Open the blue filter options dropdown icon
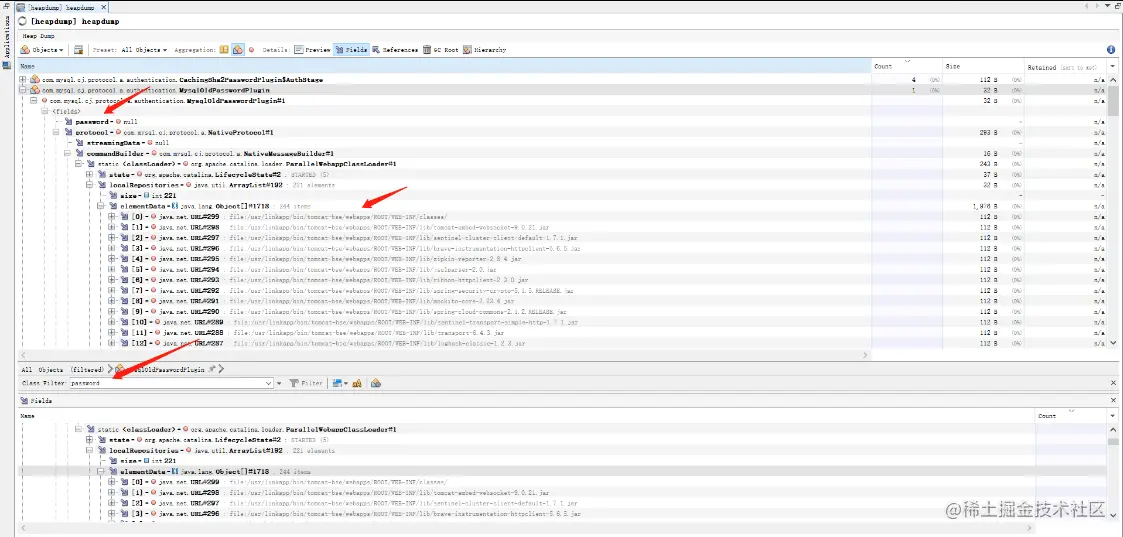The image size is (1123, 537). click(x=341, y=384)
